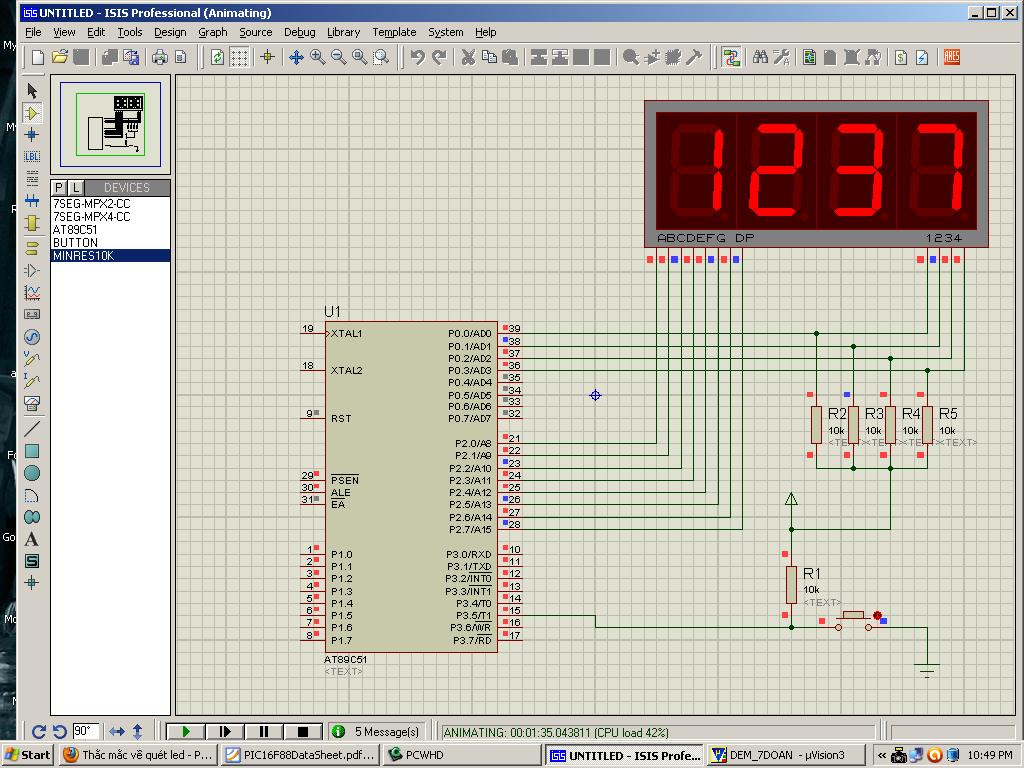Select the Junction dot tool
Image resolution: width=1024 pixels, height=768 pixels.
pyautogui.click(x=32, y=134)
